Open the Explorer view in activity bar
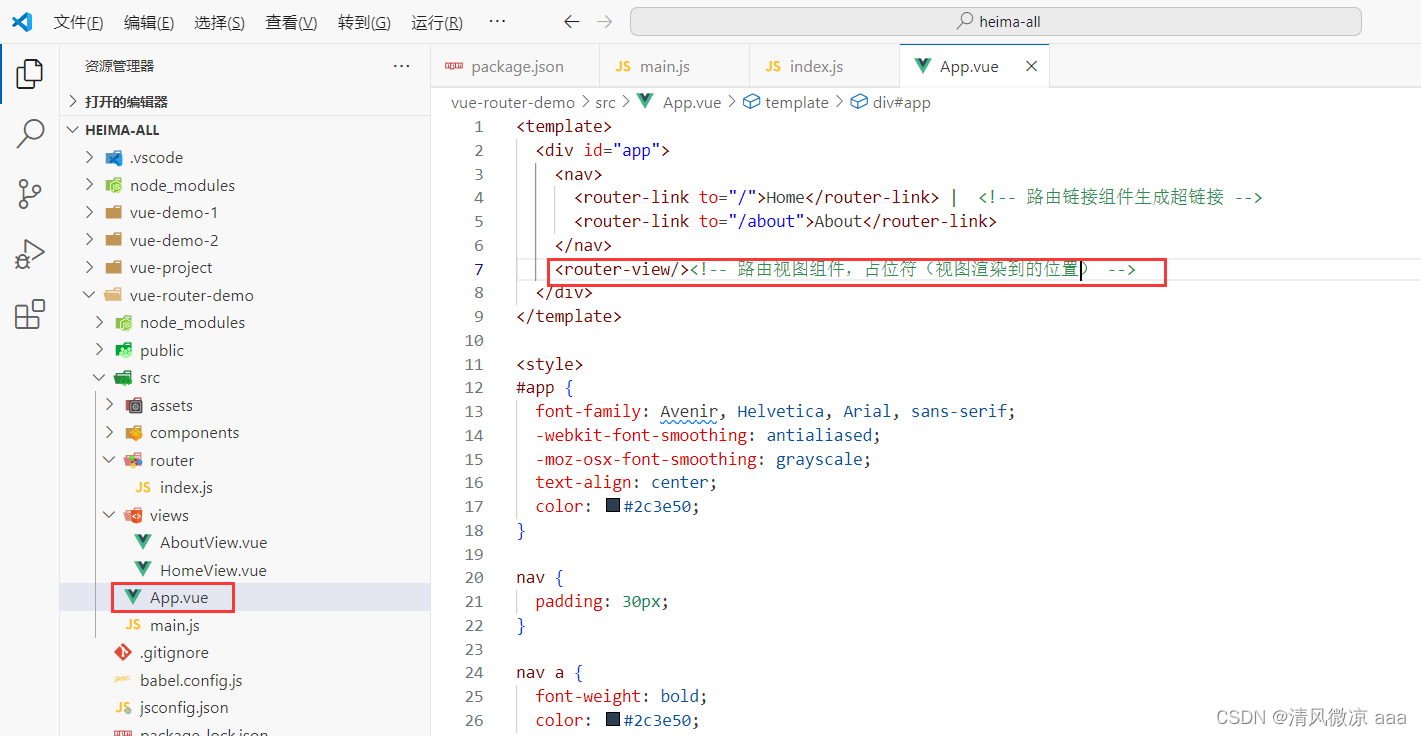The image size is (1421, 736). 30,73
